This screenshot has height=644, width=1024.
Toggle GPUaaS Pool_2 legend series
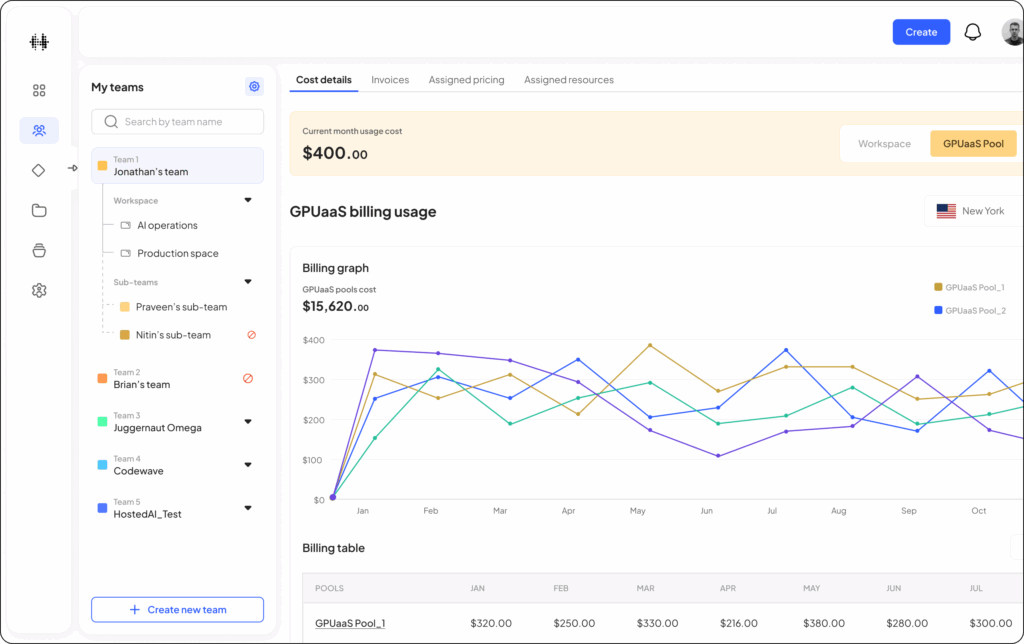coord(970,311)
